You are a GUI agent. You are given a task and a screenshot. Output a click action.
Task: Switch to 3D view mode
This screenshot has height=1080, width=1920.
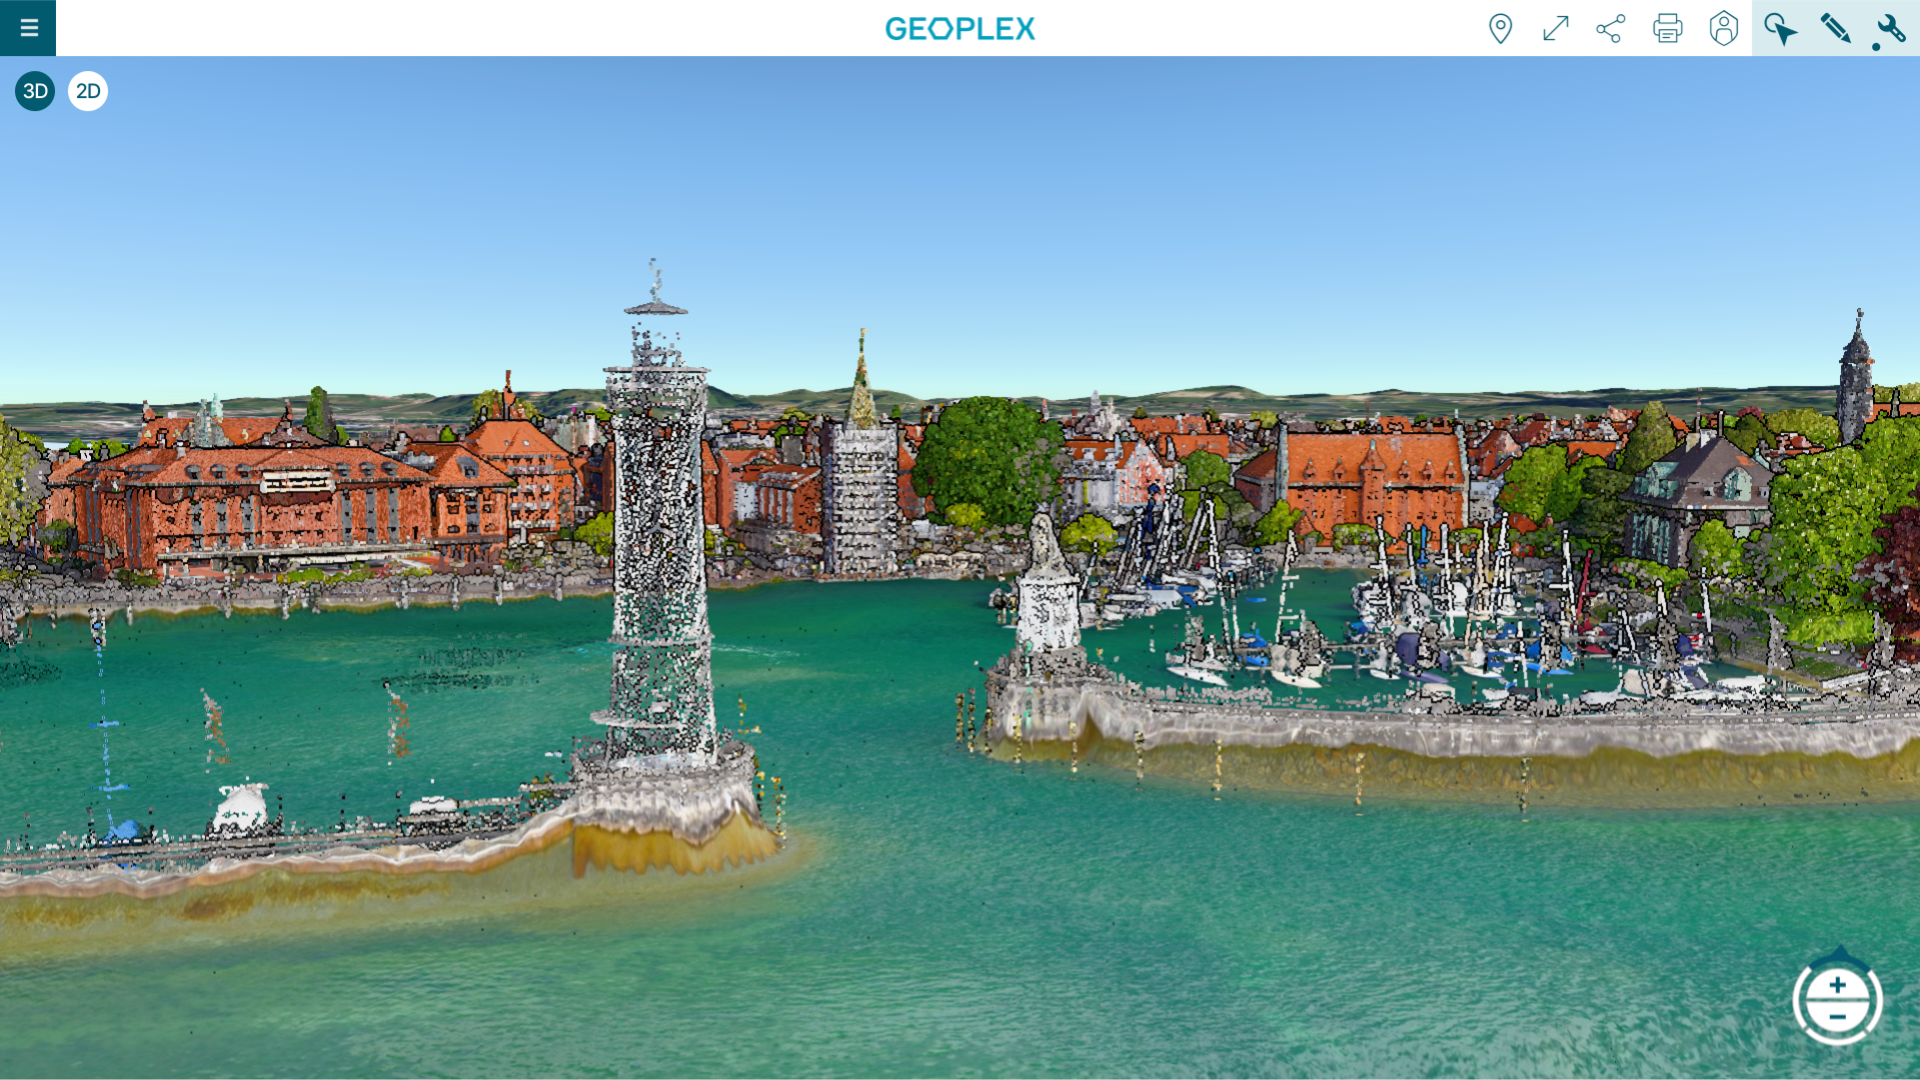point(35,91)
